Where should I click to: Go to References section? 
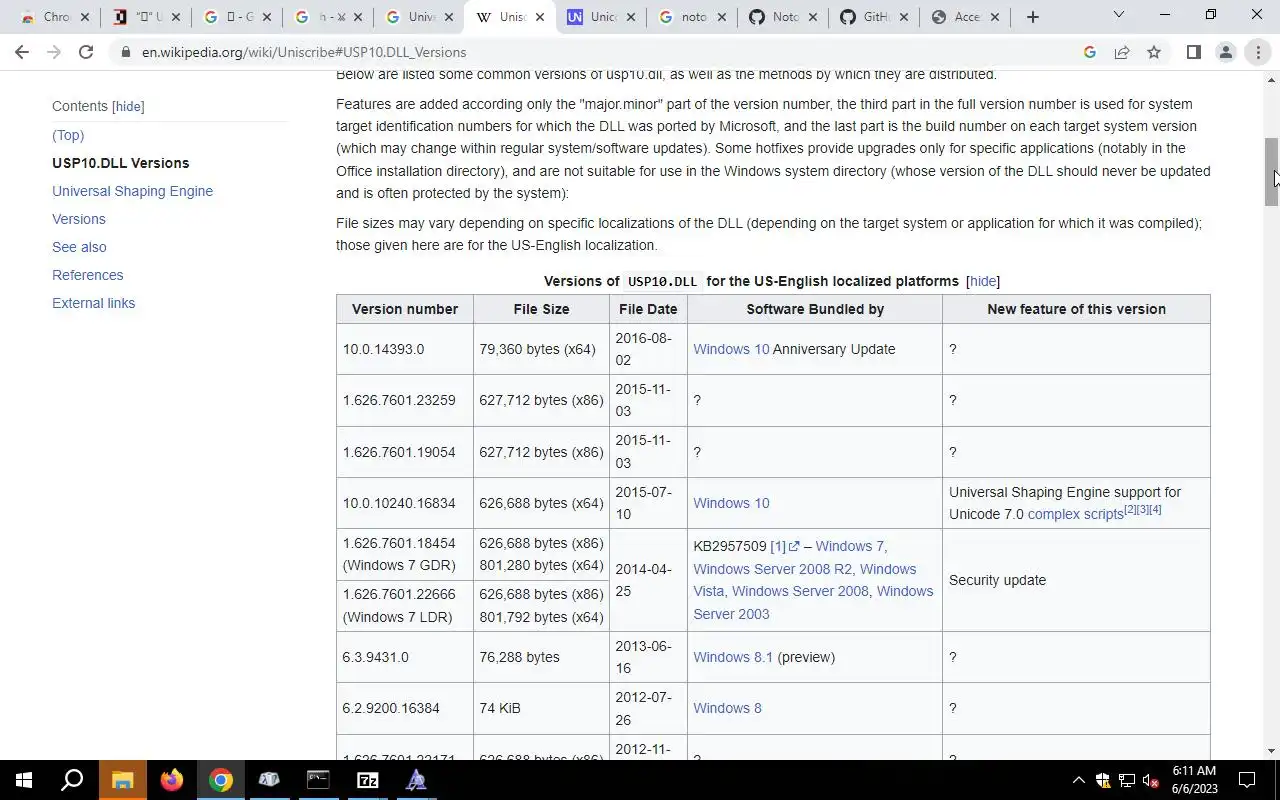(88, 275)
